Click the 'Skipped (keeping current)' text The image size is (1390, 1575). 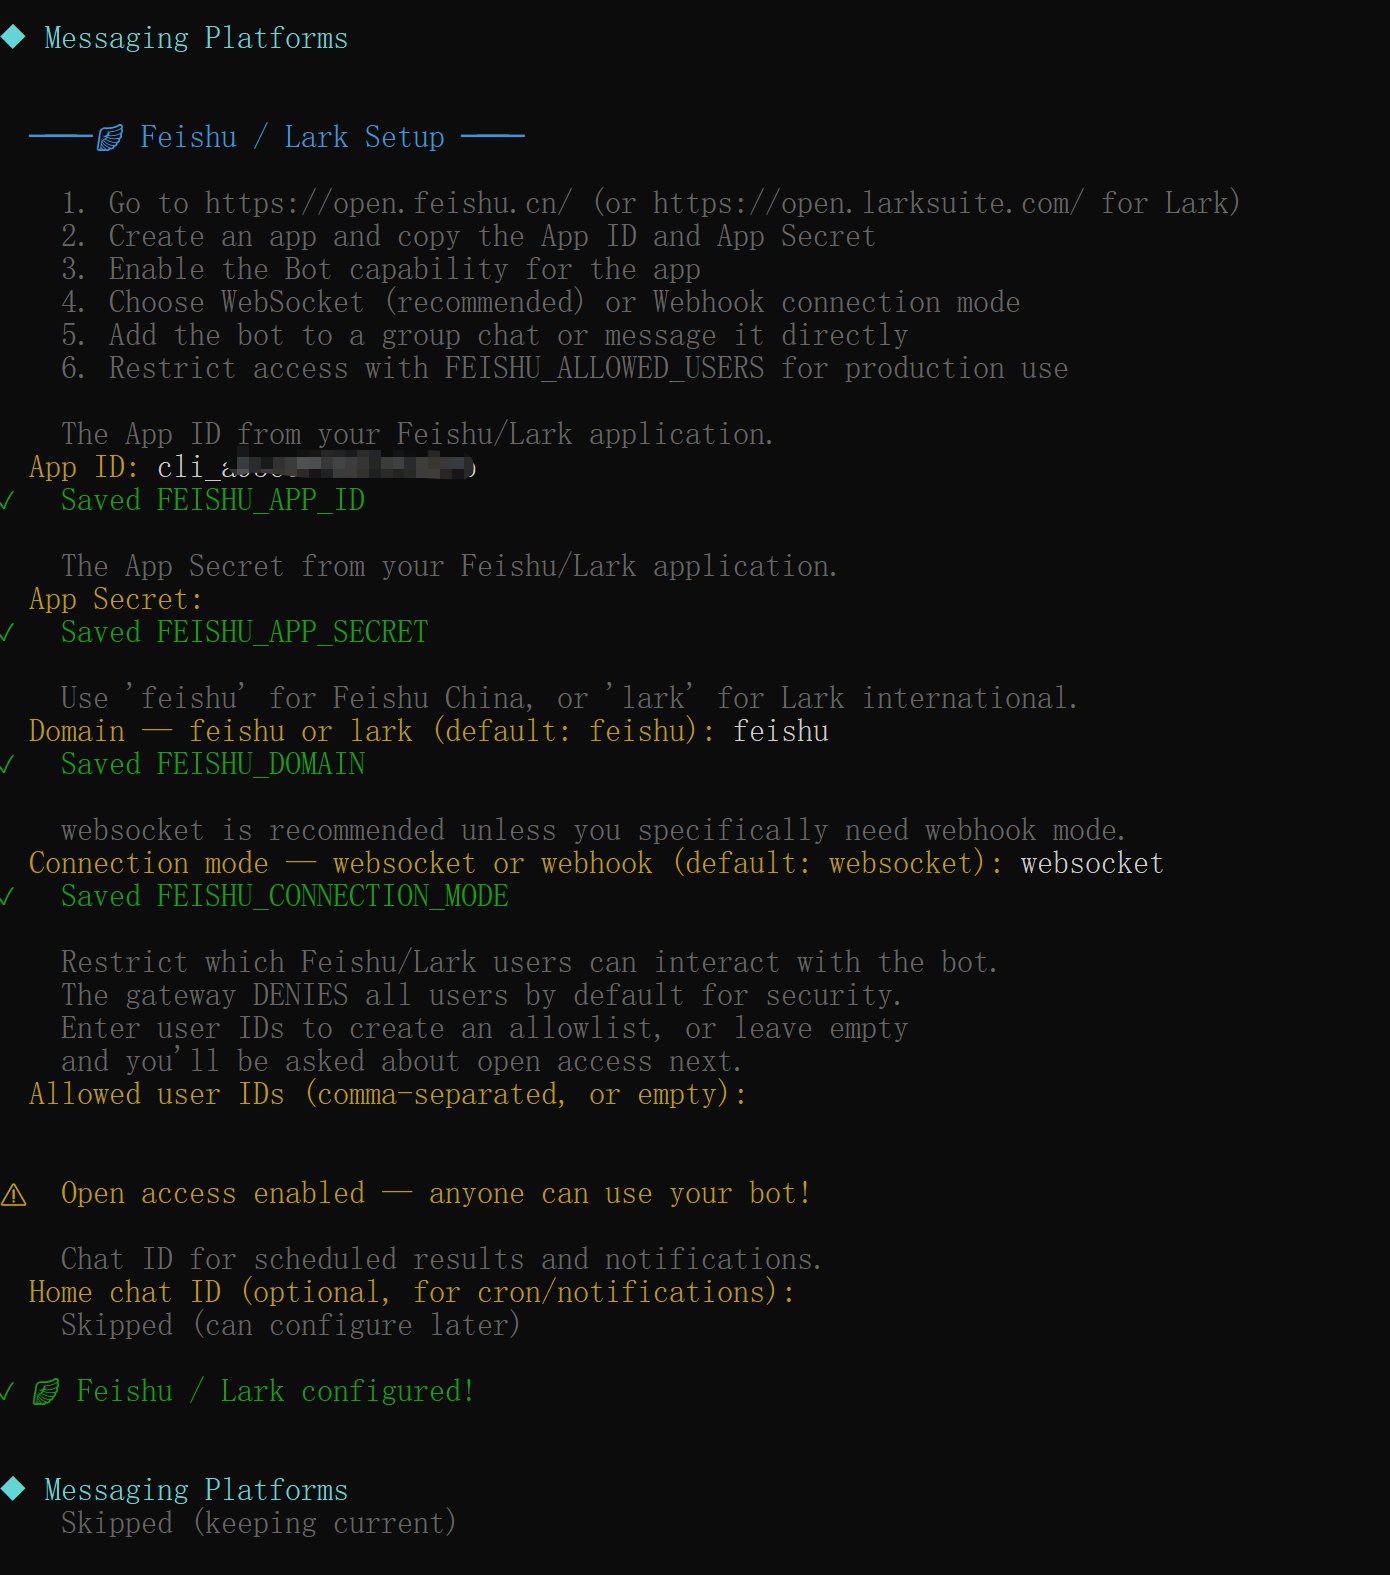[259, 1523]
